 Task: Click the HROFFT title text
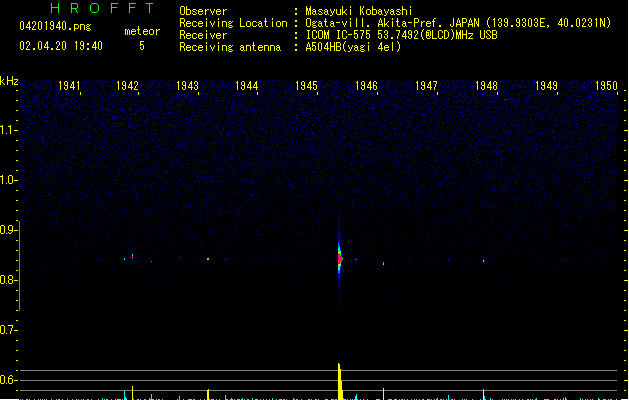click(103, 8)
